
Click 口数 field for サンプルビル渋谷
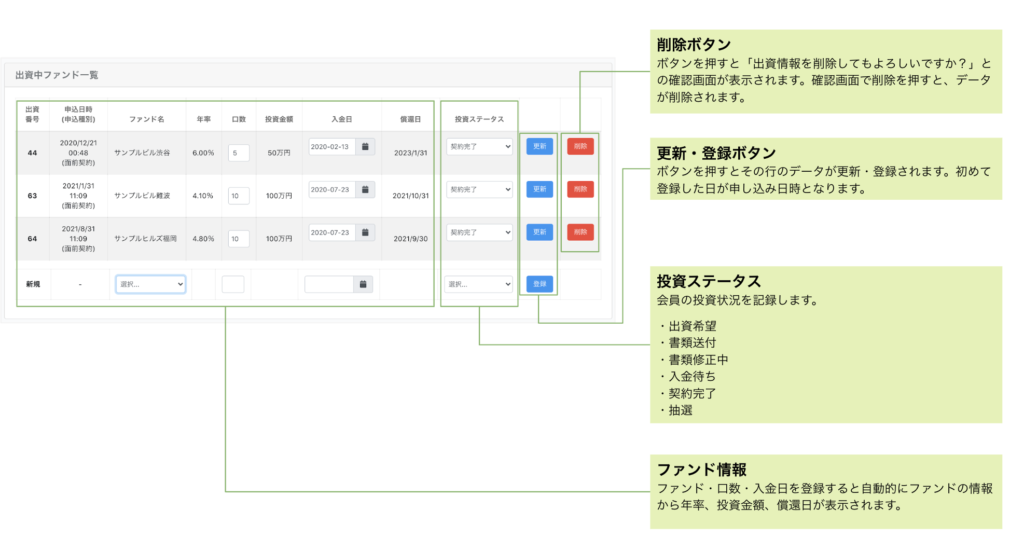[238, 153]
